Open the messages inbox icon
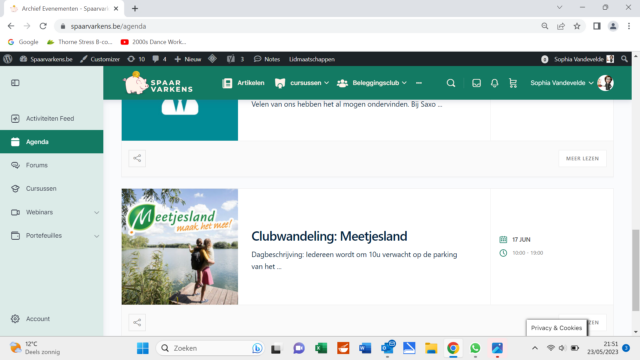This screenshot has height=360, width=640. point(476,83)
